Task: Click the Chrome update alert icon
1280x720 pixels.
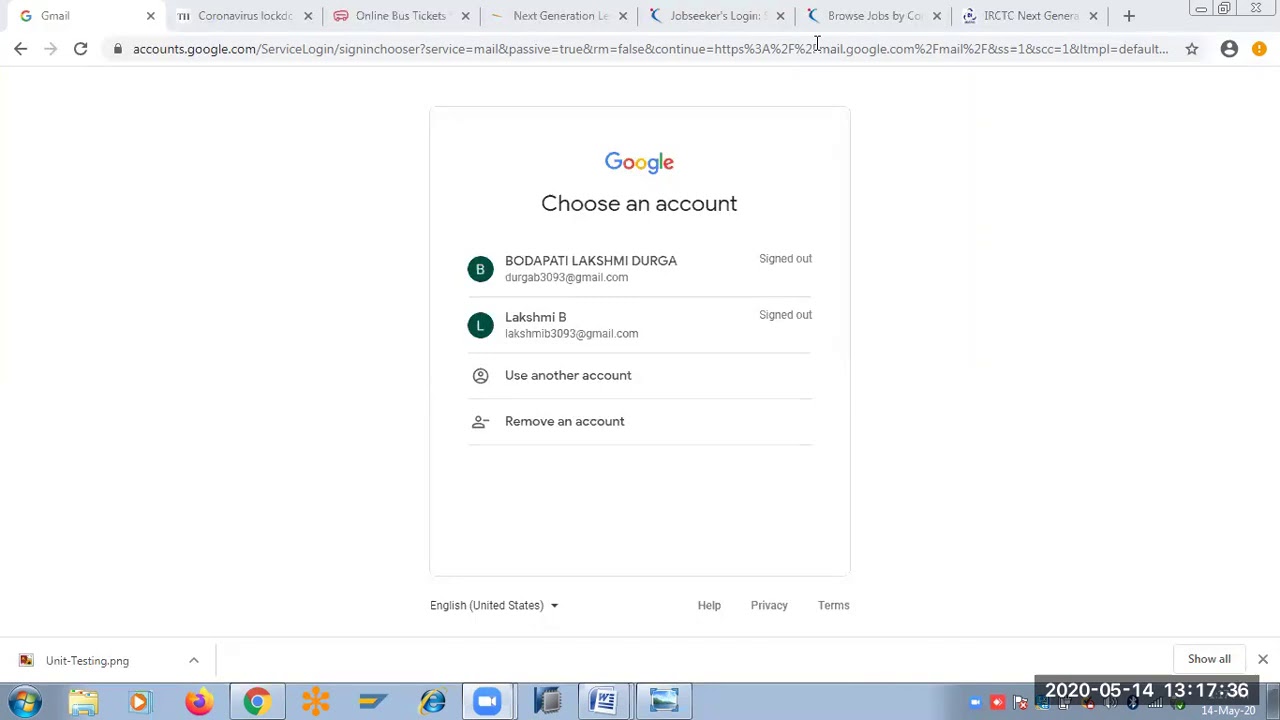Action: (1259, 48)
